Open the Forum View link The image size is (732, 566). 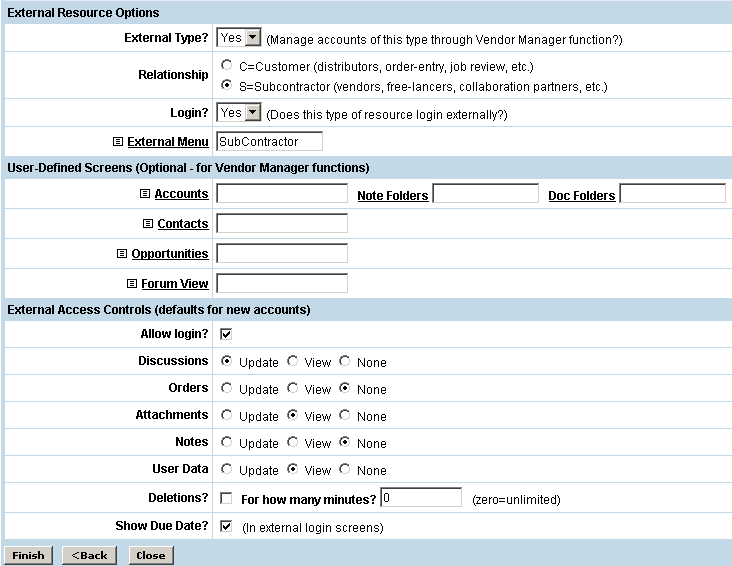click(175, 283)
